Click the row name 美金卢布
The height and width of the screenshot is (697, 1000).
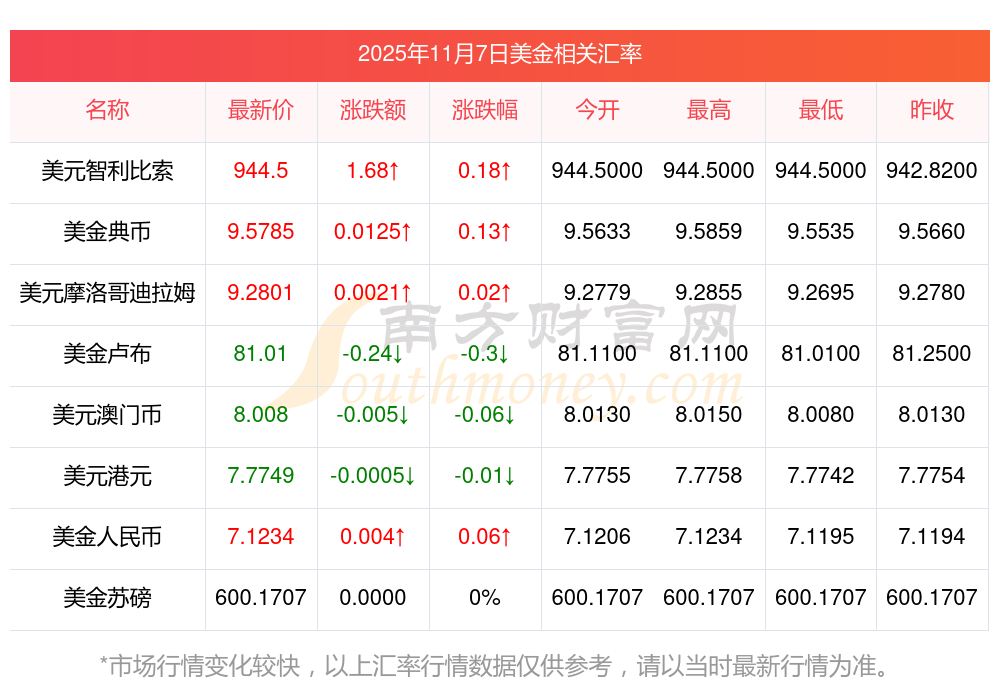tap(107, 353)
